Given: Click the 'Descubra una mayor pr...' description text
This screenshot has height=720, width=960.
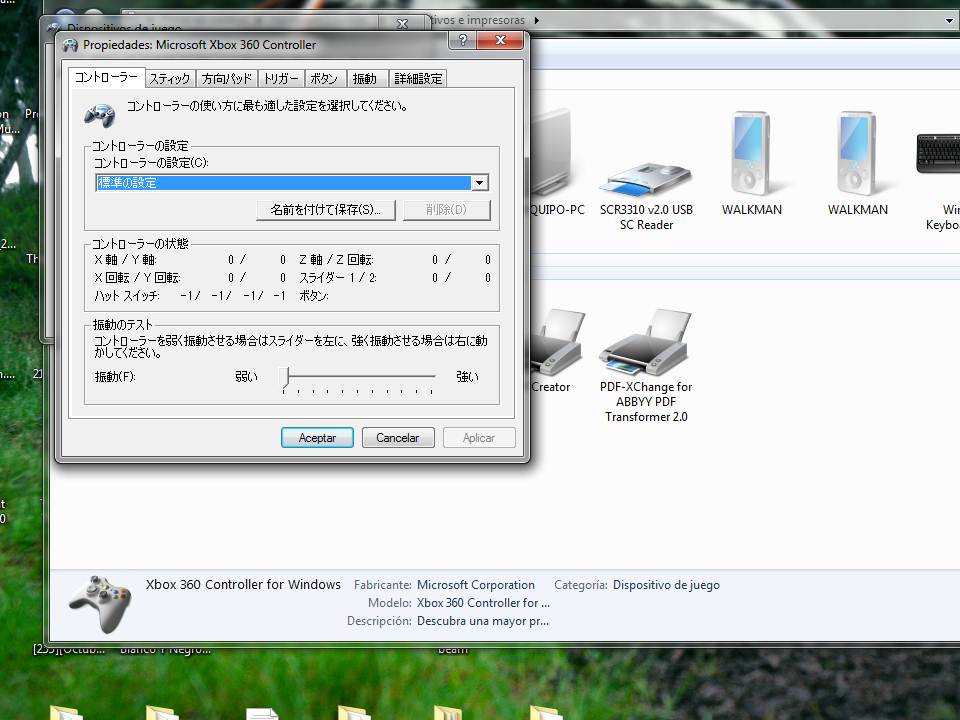Looking at the screenshot, I should (483, 621).
